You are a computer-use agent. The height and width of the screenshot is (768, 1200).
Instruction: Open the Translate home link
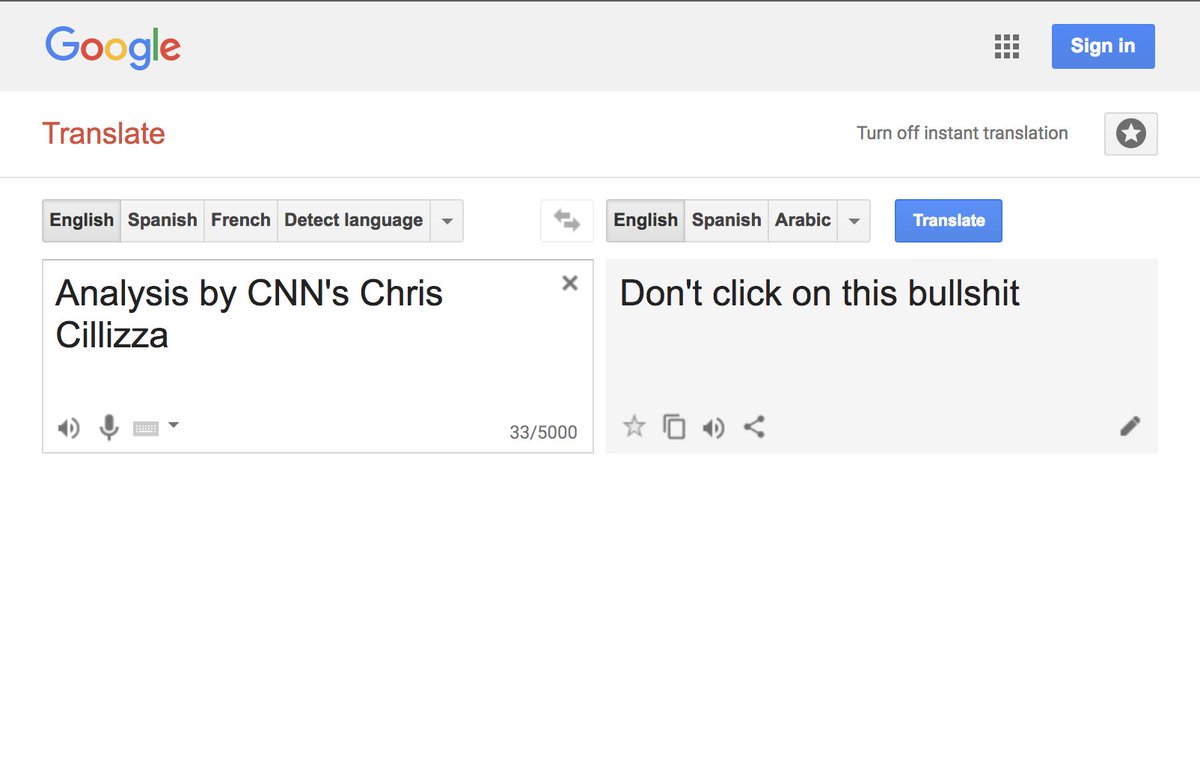pos(103,133)
